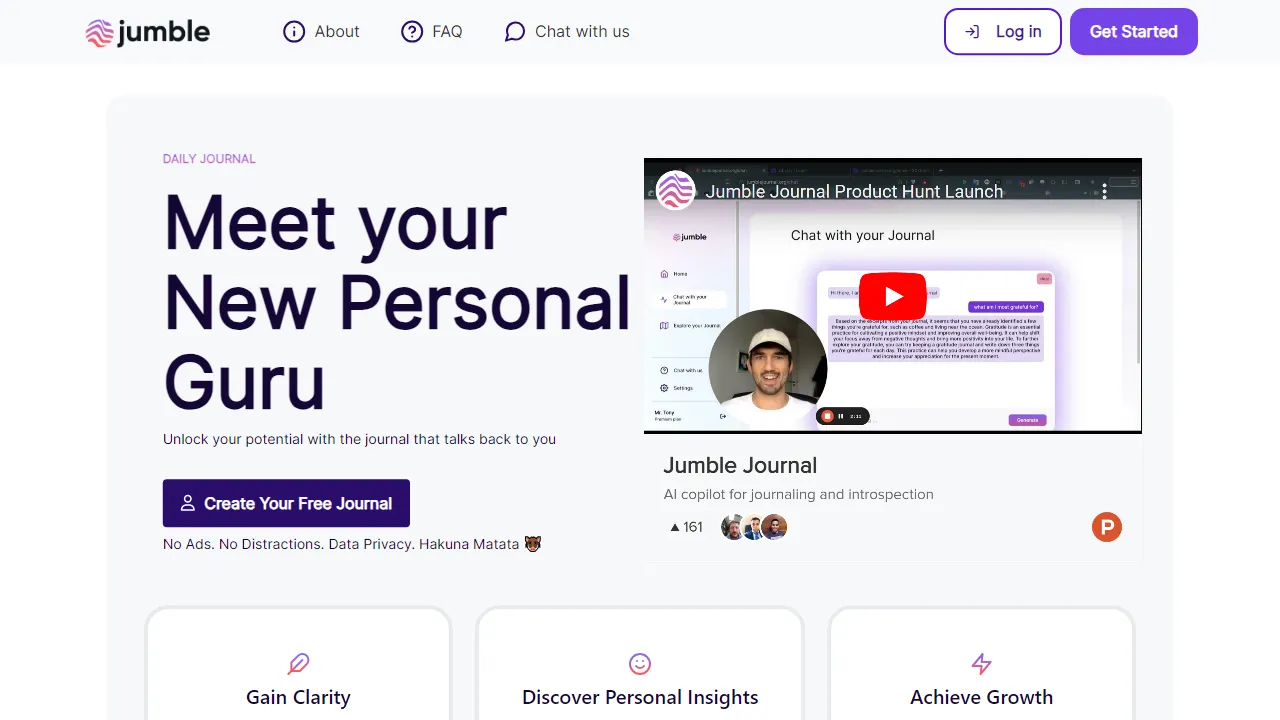The width and height of the screenshot is (1280, 720).
Task: Click the maker avatars on Product Hunt card
Action: (754, 527)
